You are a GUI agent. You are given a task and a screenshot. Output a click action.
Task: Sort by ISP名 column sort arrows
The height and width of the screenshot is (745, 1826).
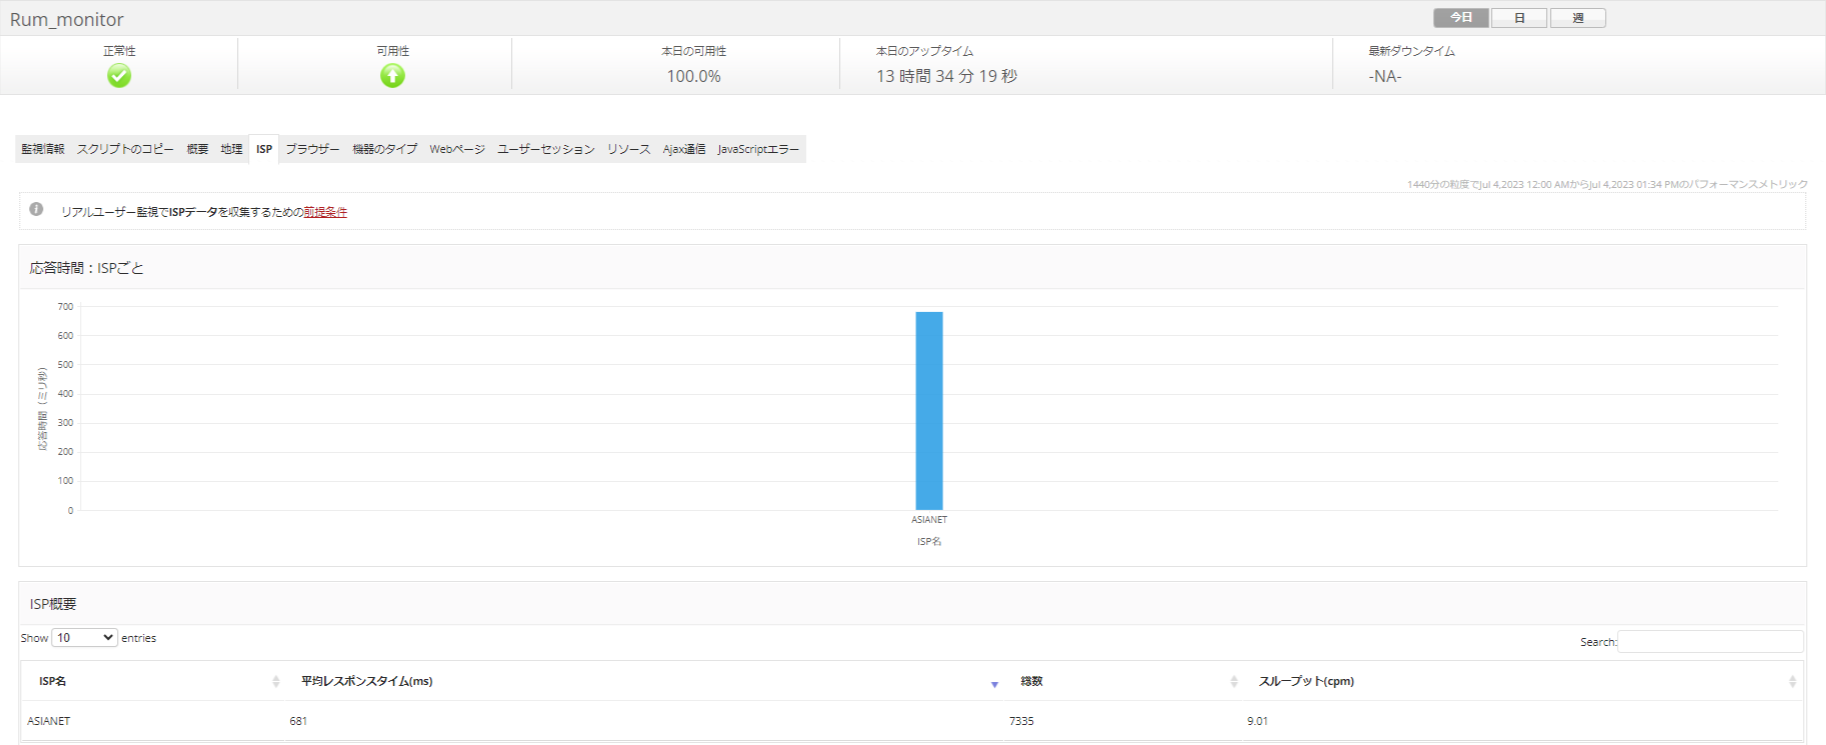pos(276,682)
